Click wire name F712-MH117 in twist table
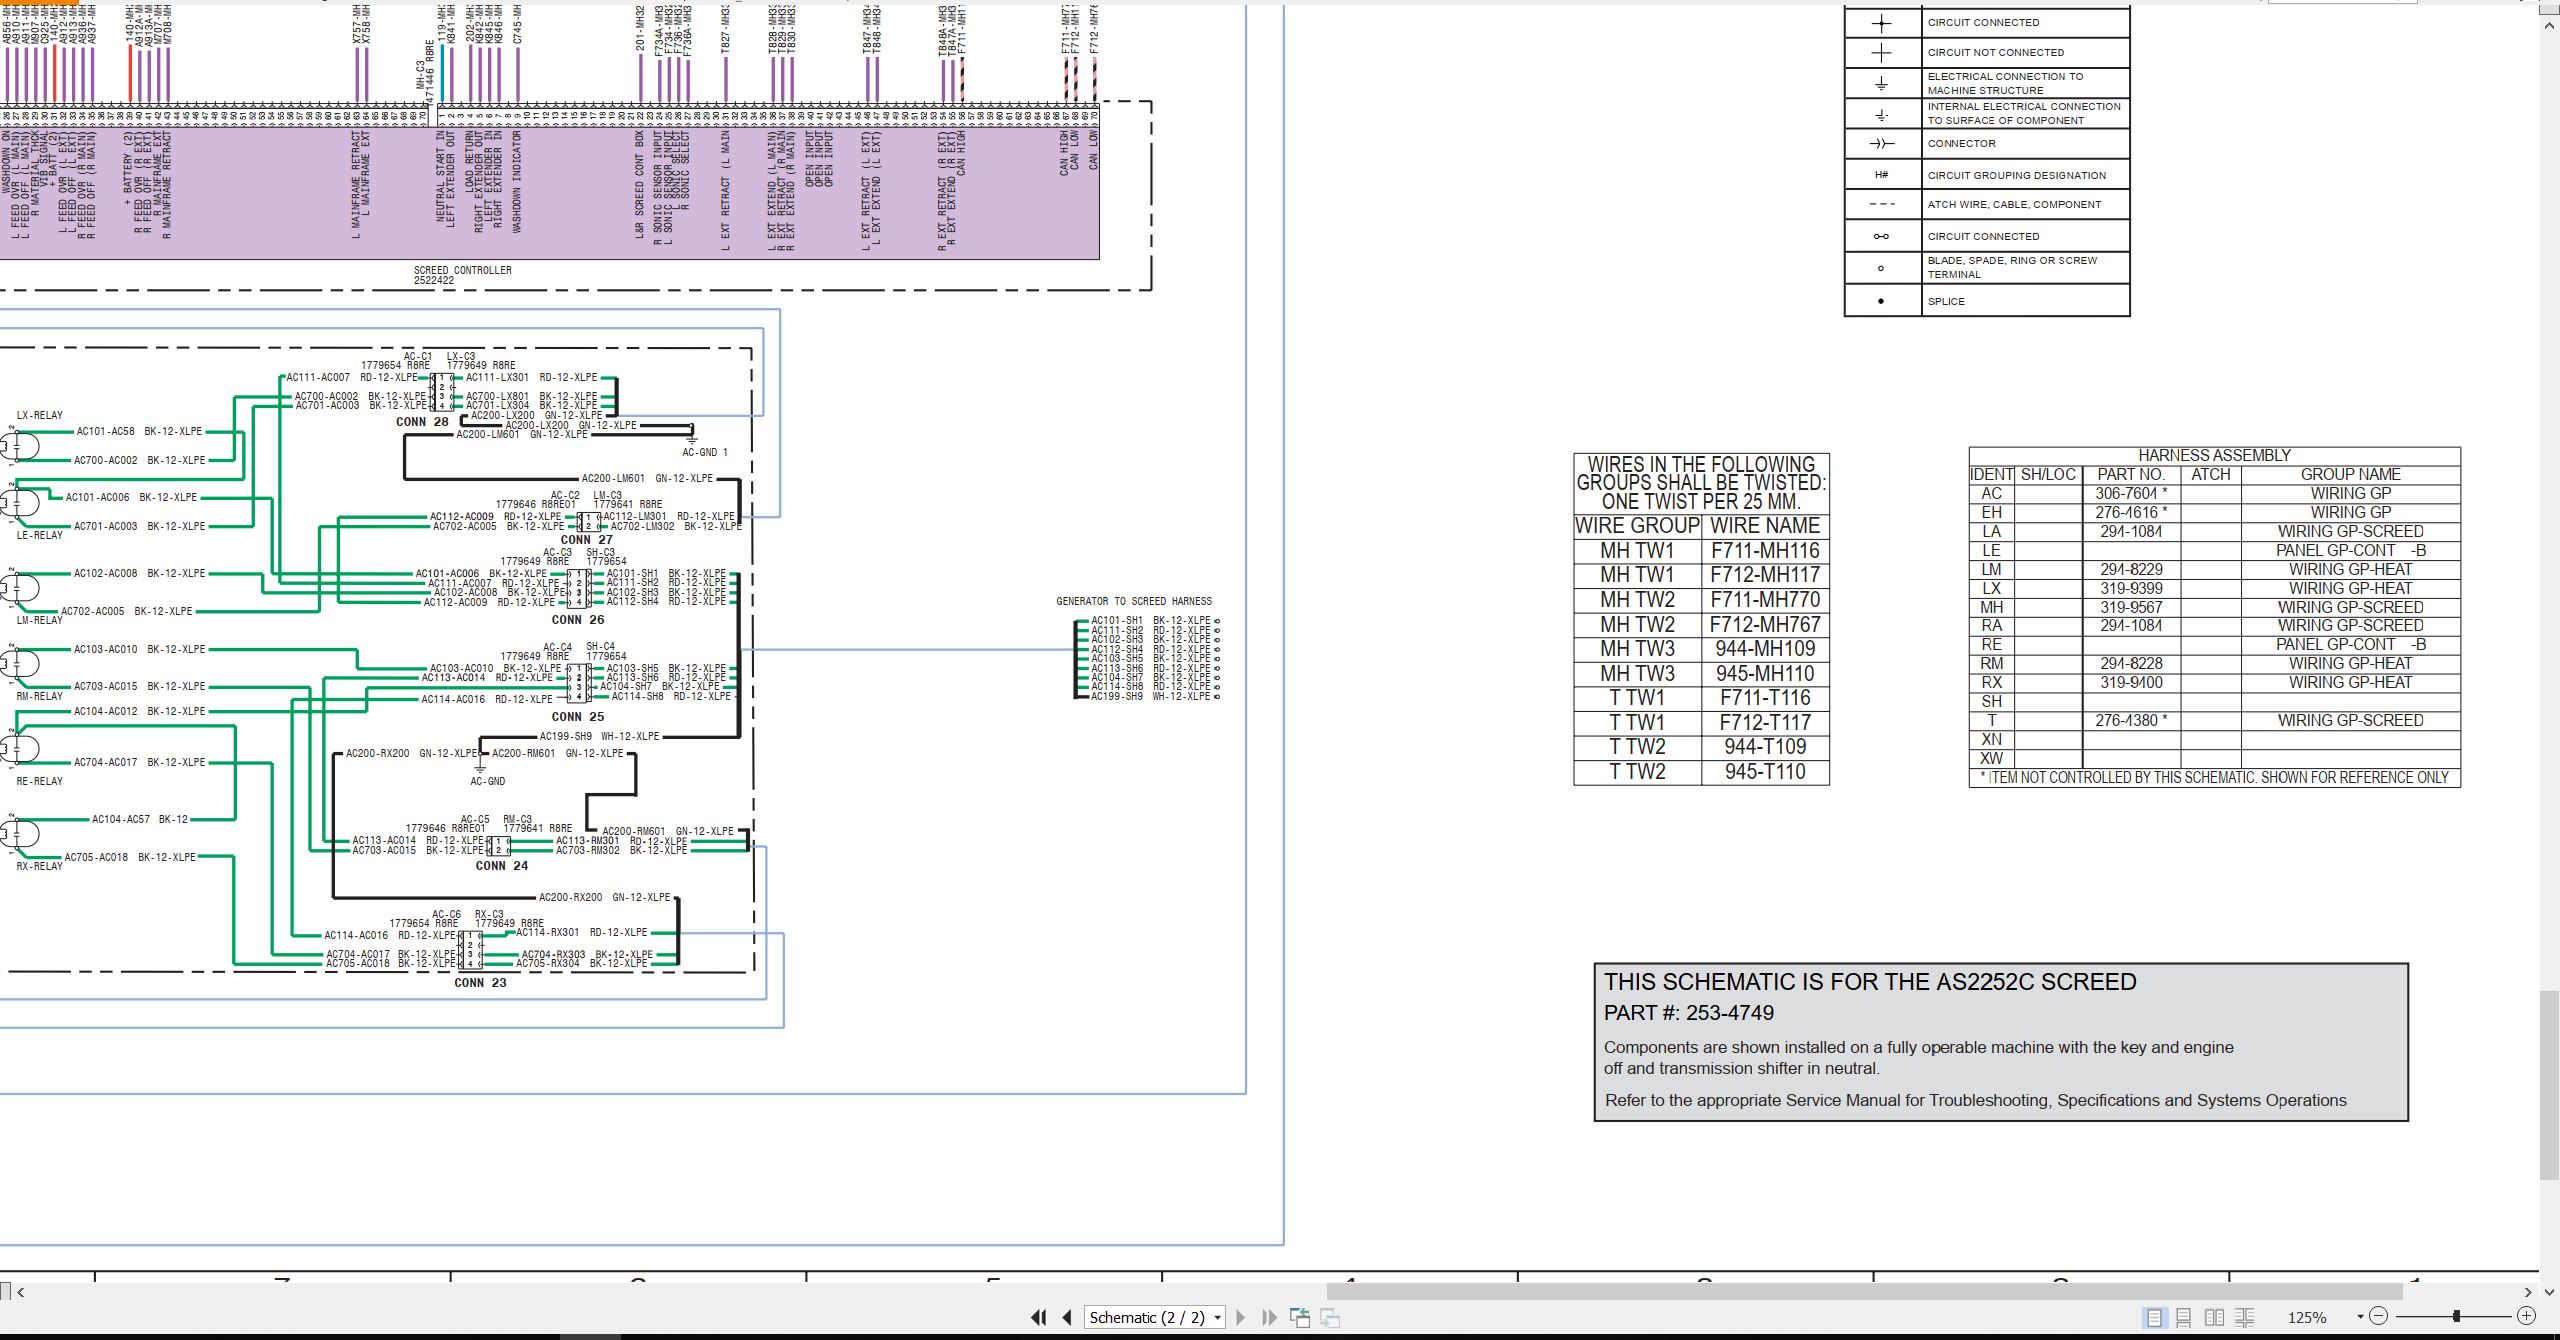Viewport: 2560px width, 1340px height. pyautogui.click(x=1765, y=575)
